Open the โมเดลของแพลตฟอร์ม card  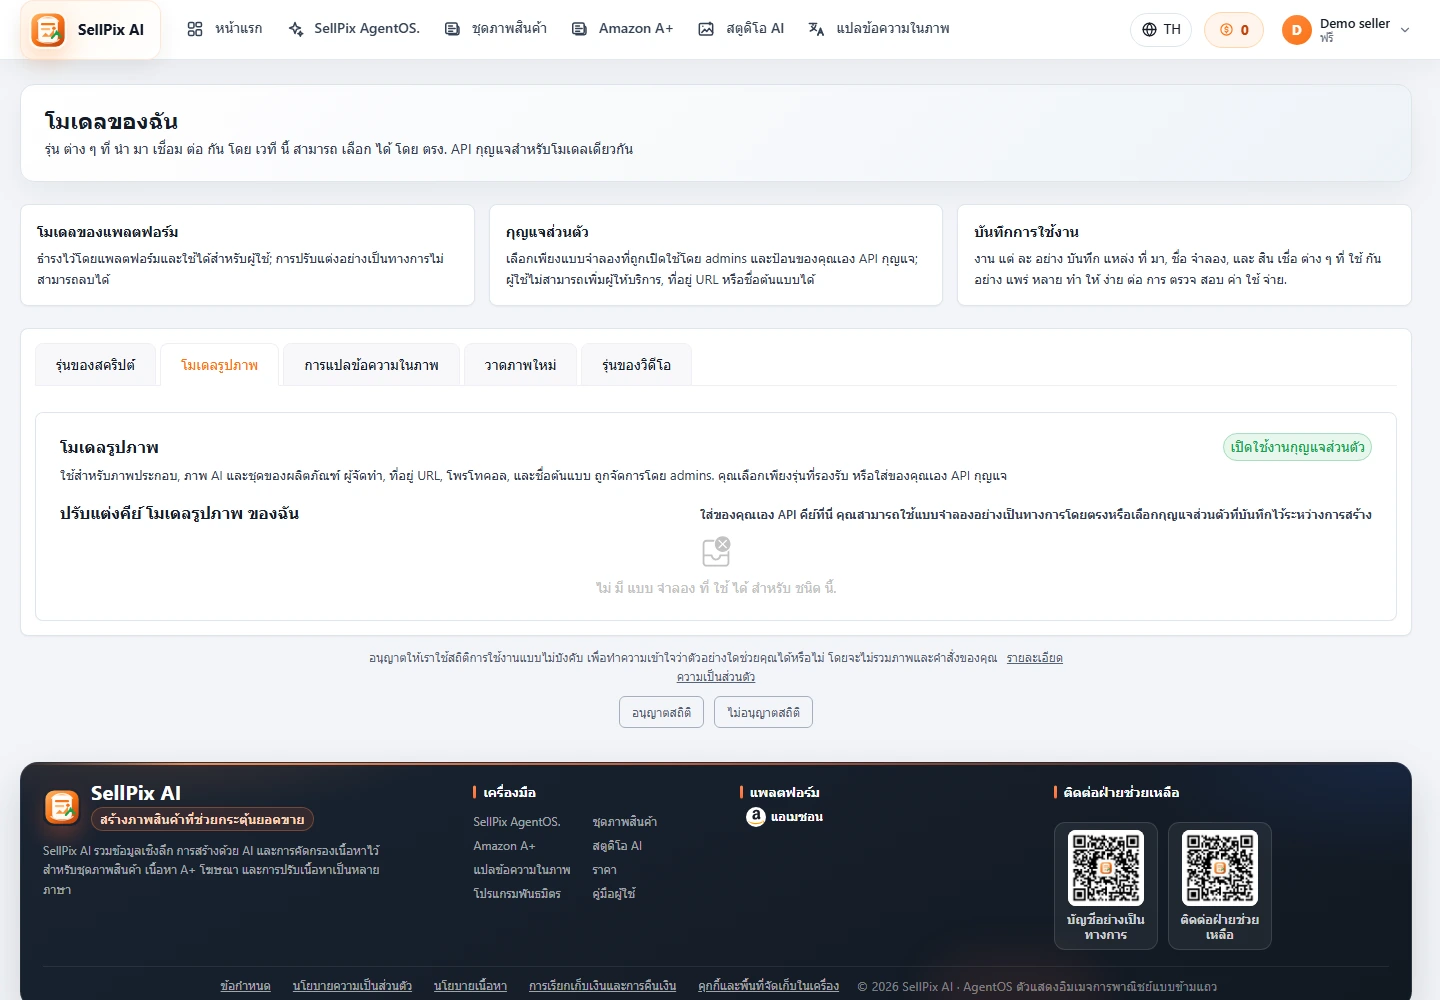click(x=248, y=255)
